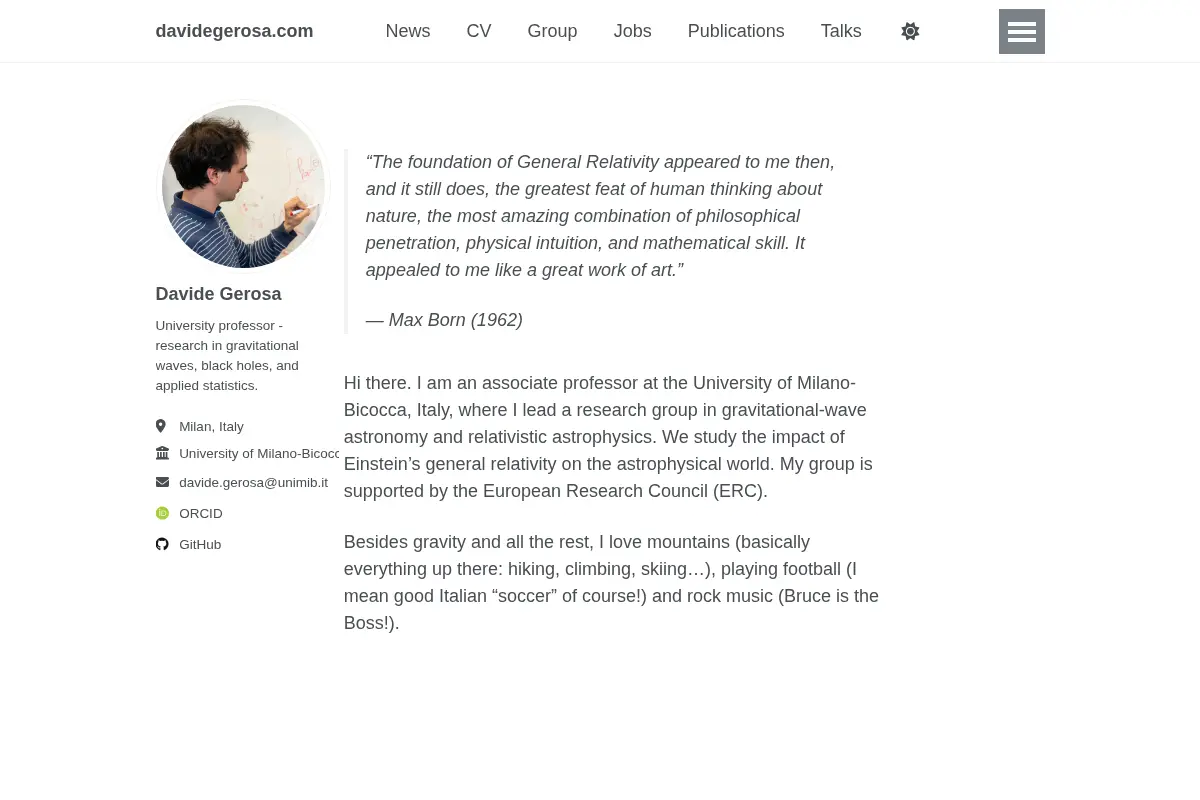Click the davidegerosa.com site title
Screen dimensions: 1200x800
234,31
